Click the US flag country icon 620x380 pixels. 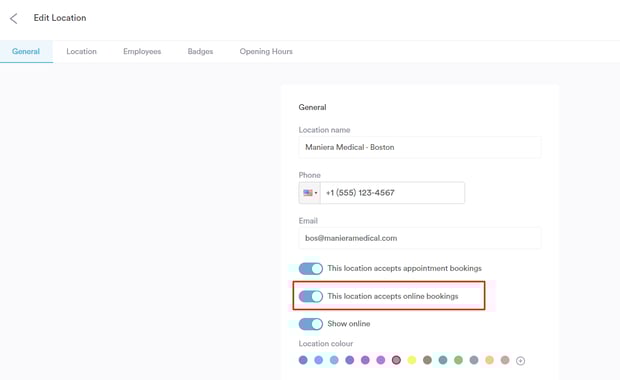click(x=308, y=193)
